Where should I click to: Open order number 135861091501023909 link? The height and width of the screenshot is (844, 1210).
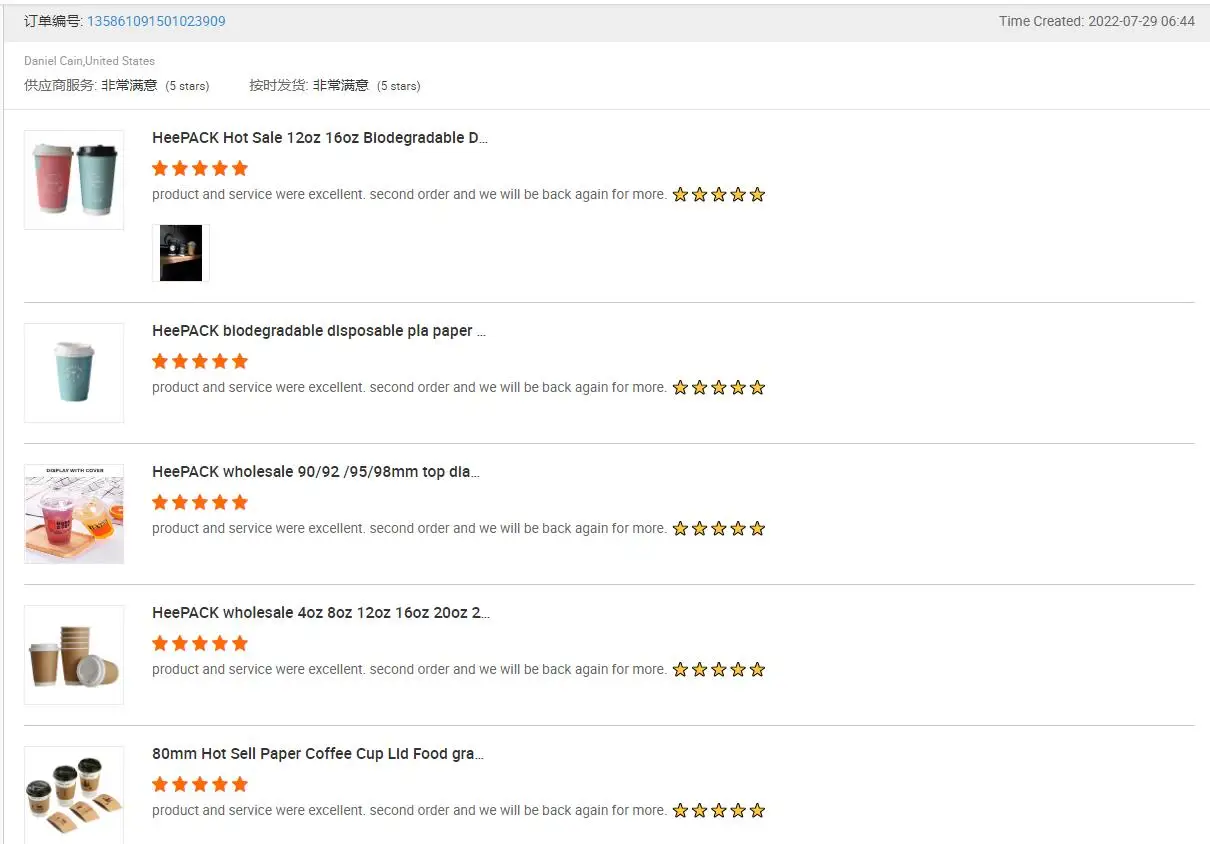(x=156, y=21)
